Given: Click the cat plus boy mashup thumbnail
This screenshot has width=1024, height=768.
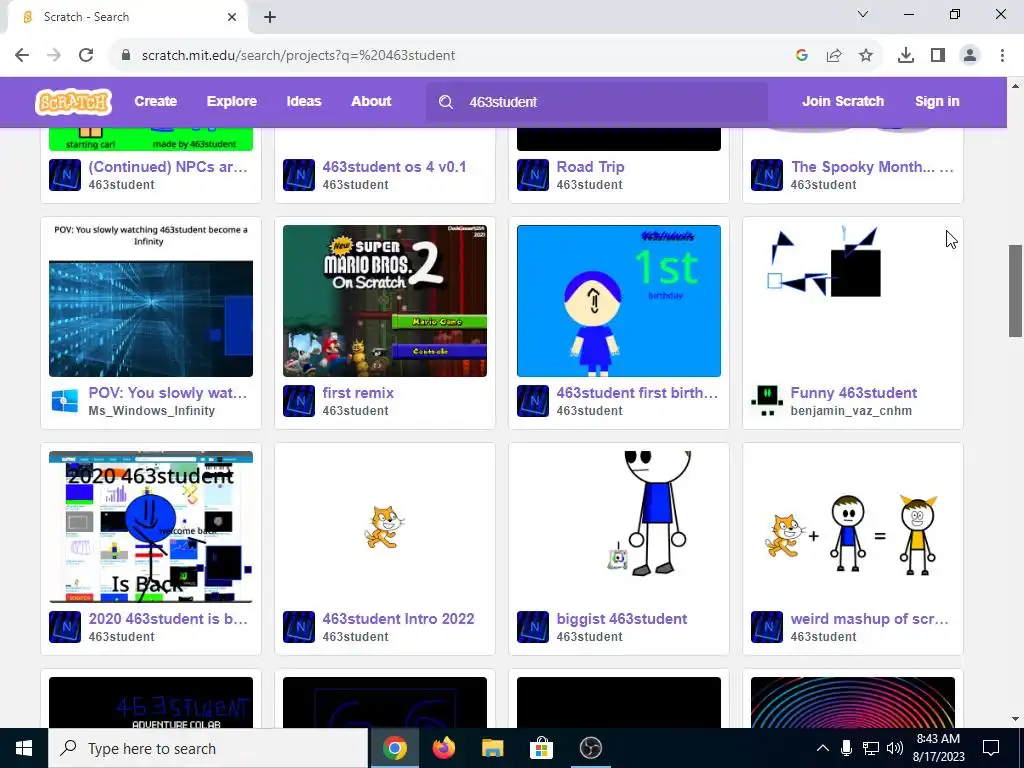Looking at the screenshot, I should (853, 527).
